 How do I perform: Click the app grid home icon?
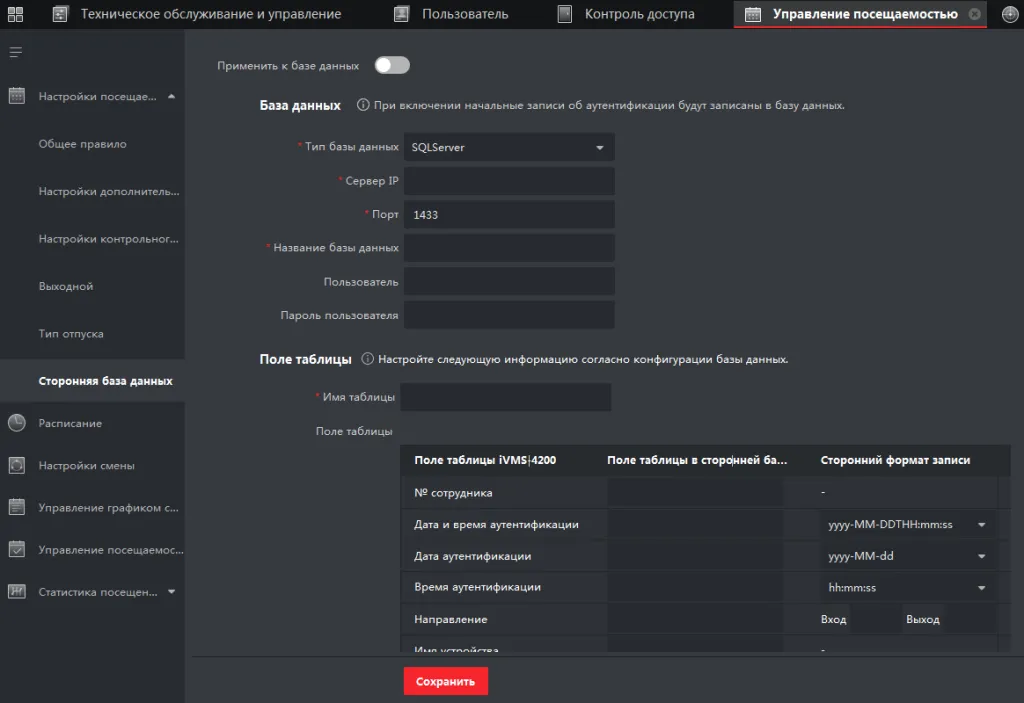pyautogui.click(x=15, y=14)
